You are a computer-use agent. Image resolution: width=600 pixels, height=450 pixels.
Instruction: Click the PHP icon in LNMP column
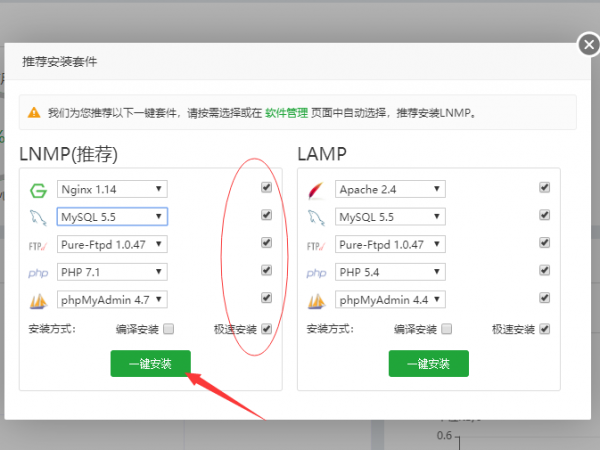[39, 272]
